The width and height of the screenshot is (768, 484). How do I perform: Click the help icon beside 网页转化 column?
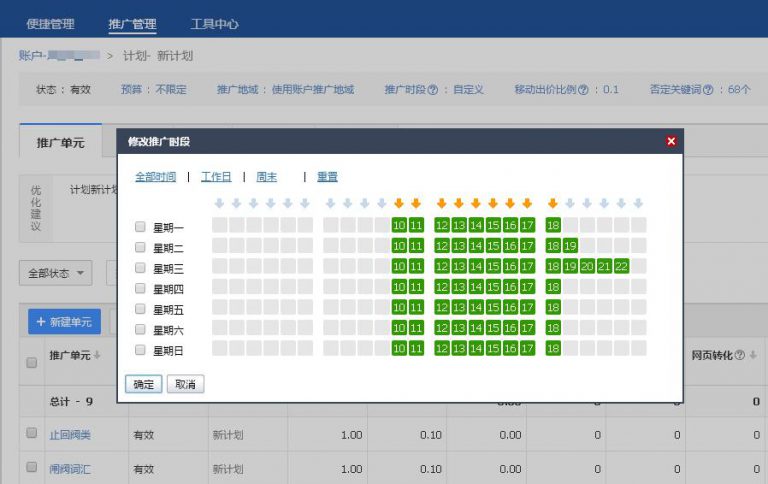(x=740, y=355)
